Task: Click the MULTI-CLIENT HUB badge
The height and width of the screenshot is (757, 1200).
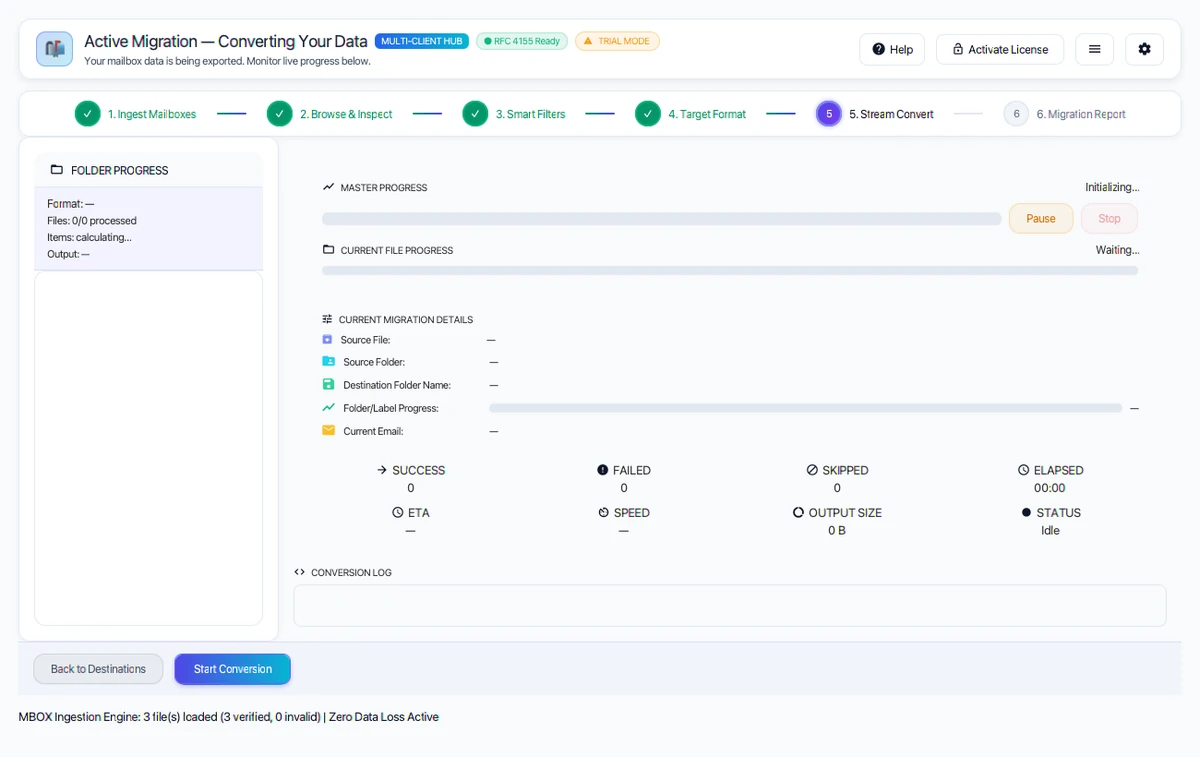Action: coord(421,41)
